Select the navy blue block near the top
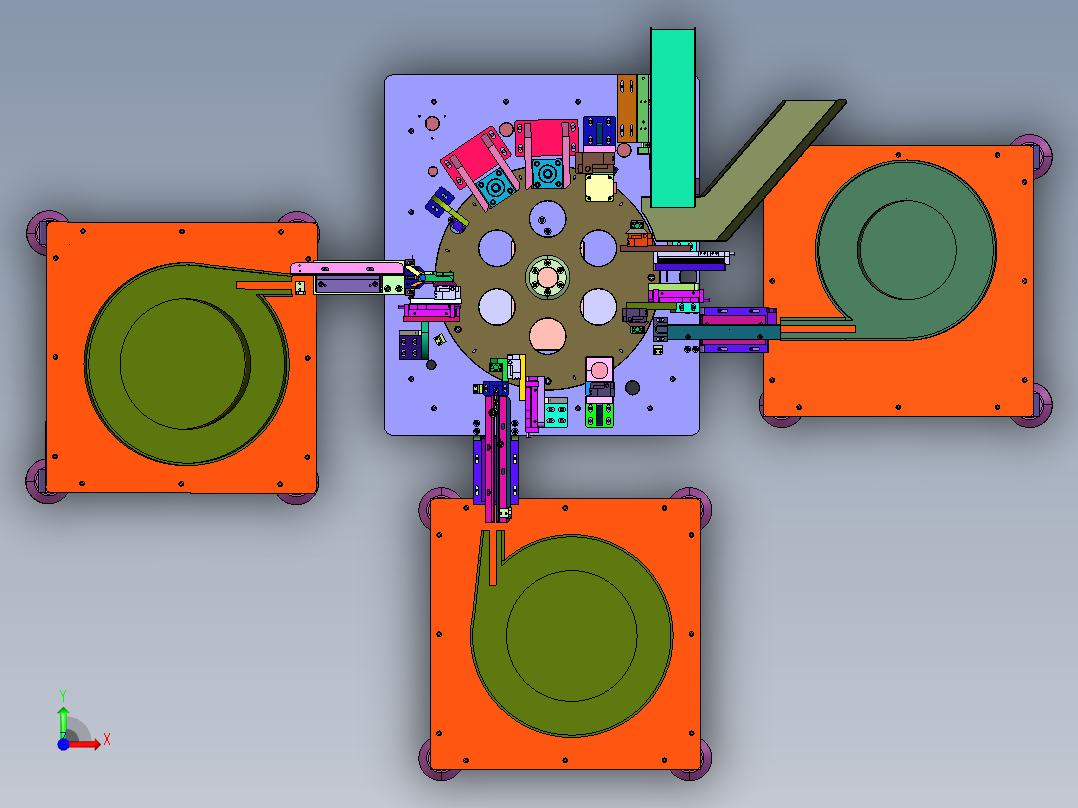 coord(599,131)
